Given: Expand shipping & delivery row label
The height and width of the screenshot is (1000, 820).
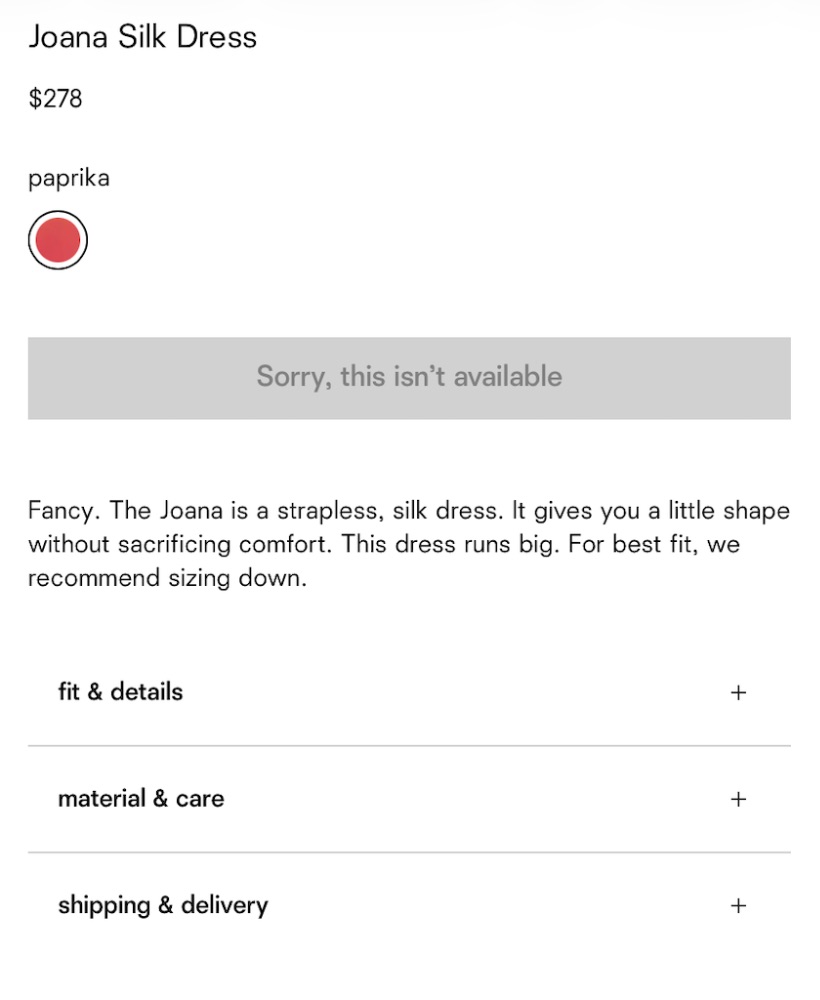Looking at the screenshot, I should click(x=163, y=906).
